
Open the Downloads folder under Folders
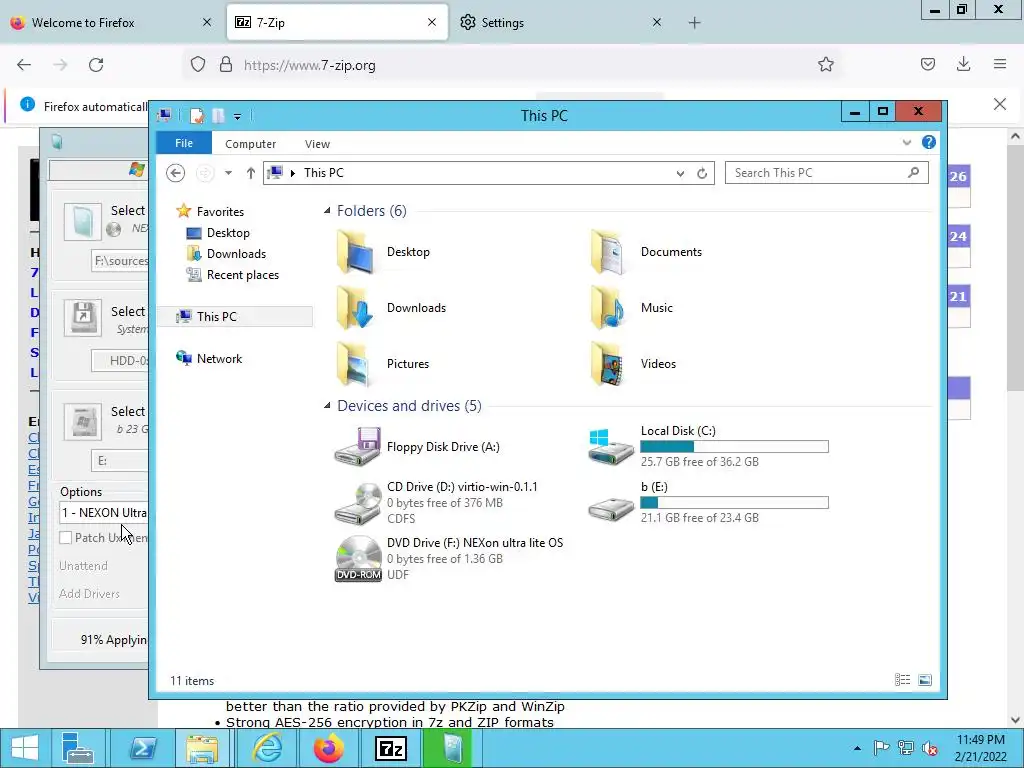pyautogui.click(x=391, y=308)
